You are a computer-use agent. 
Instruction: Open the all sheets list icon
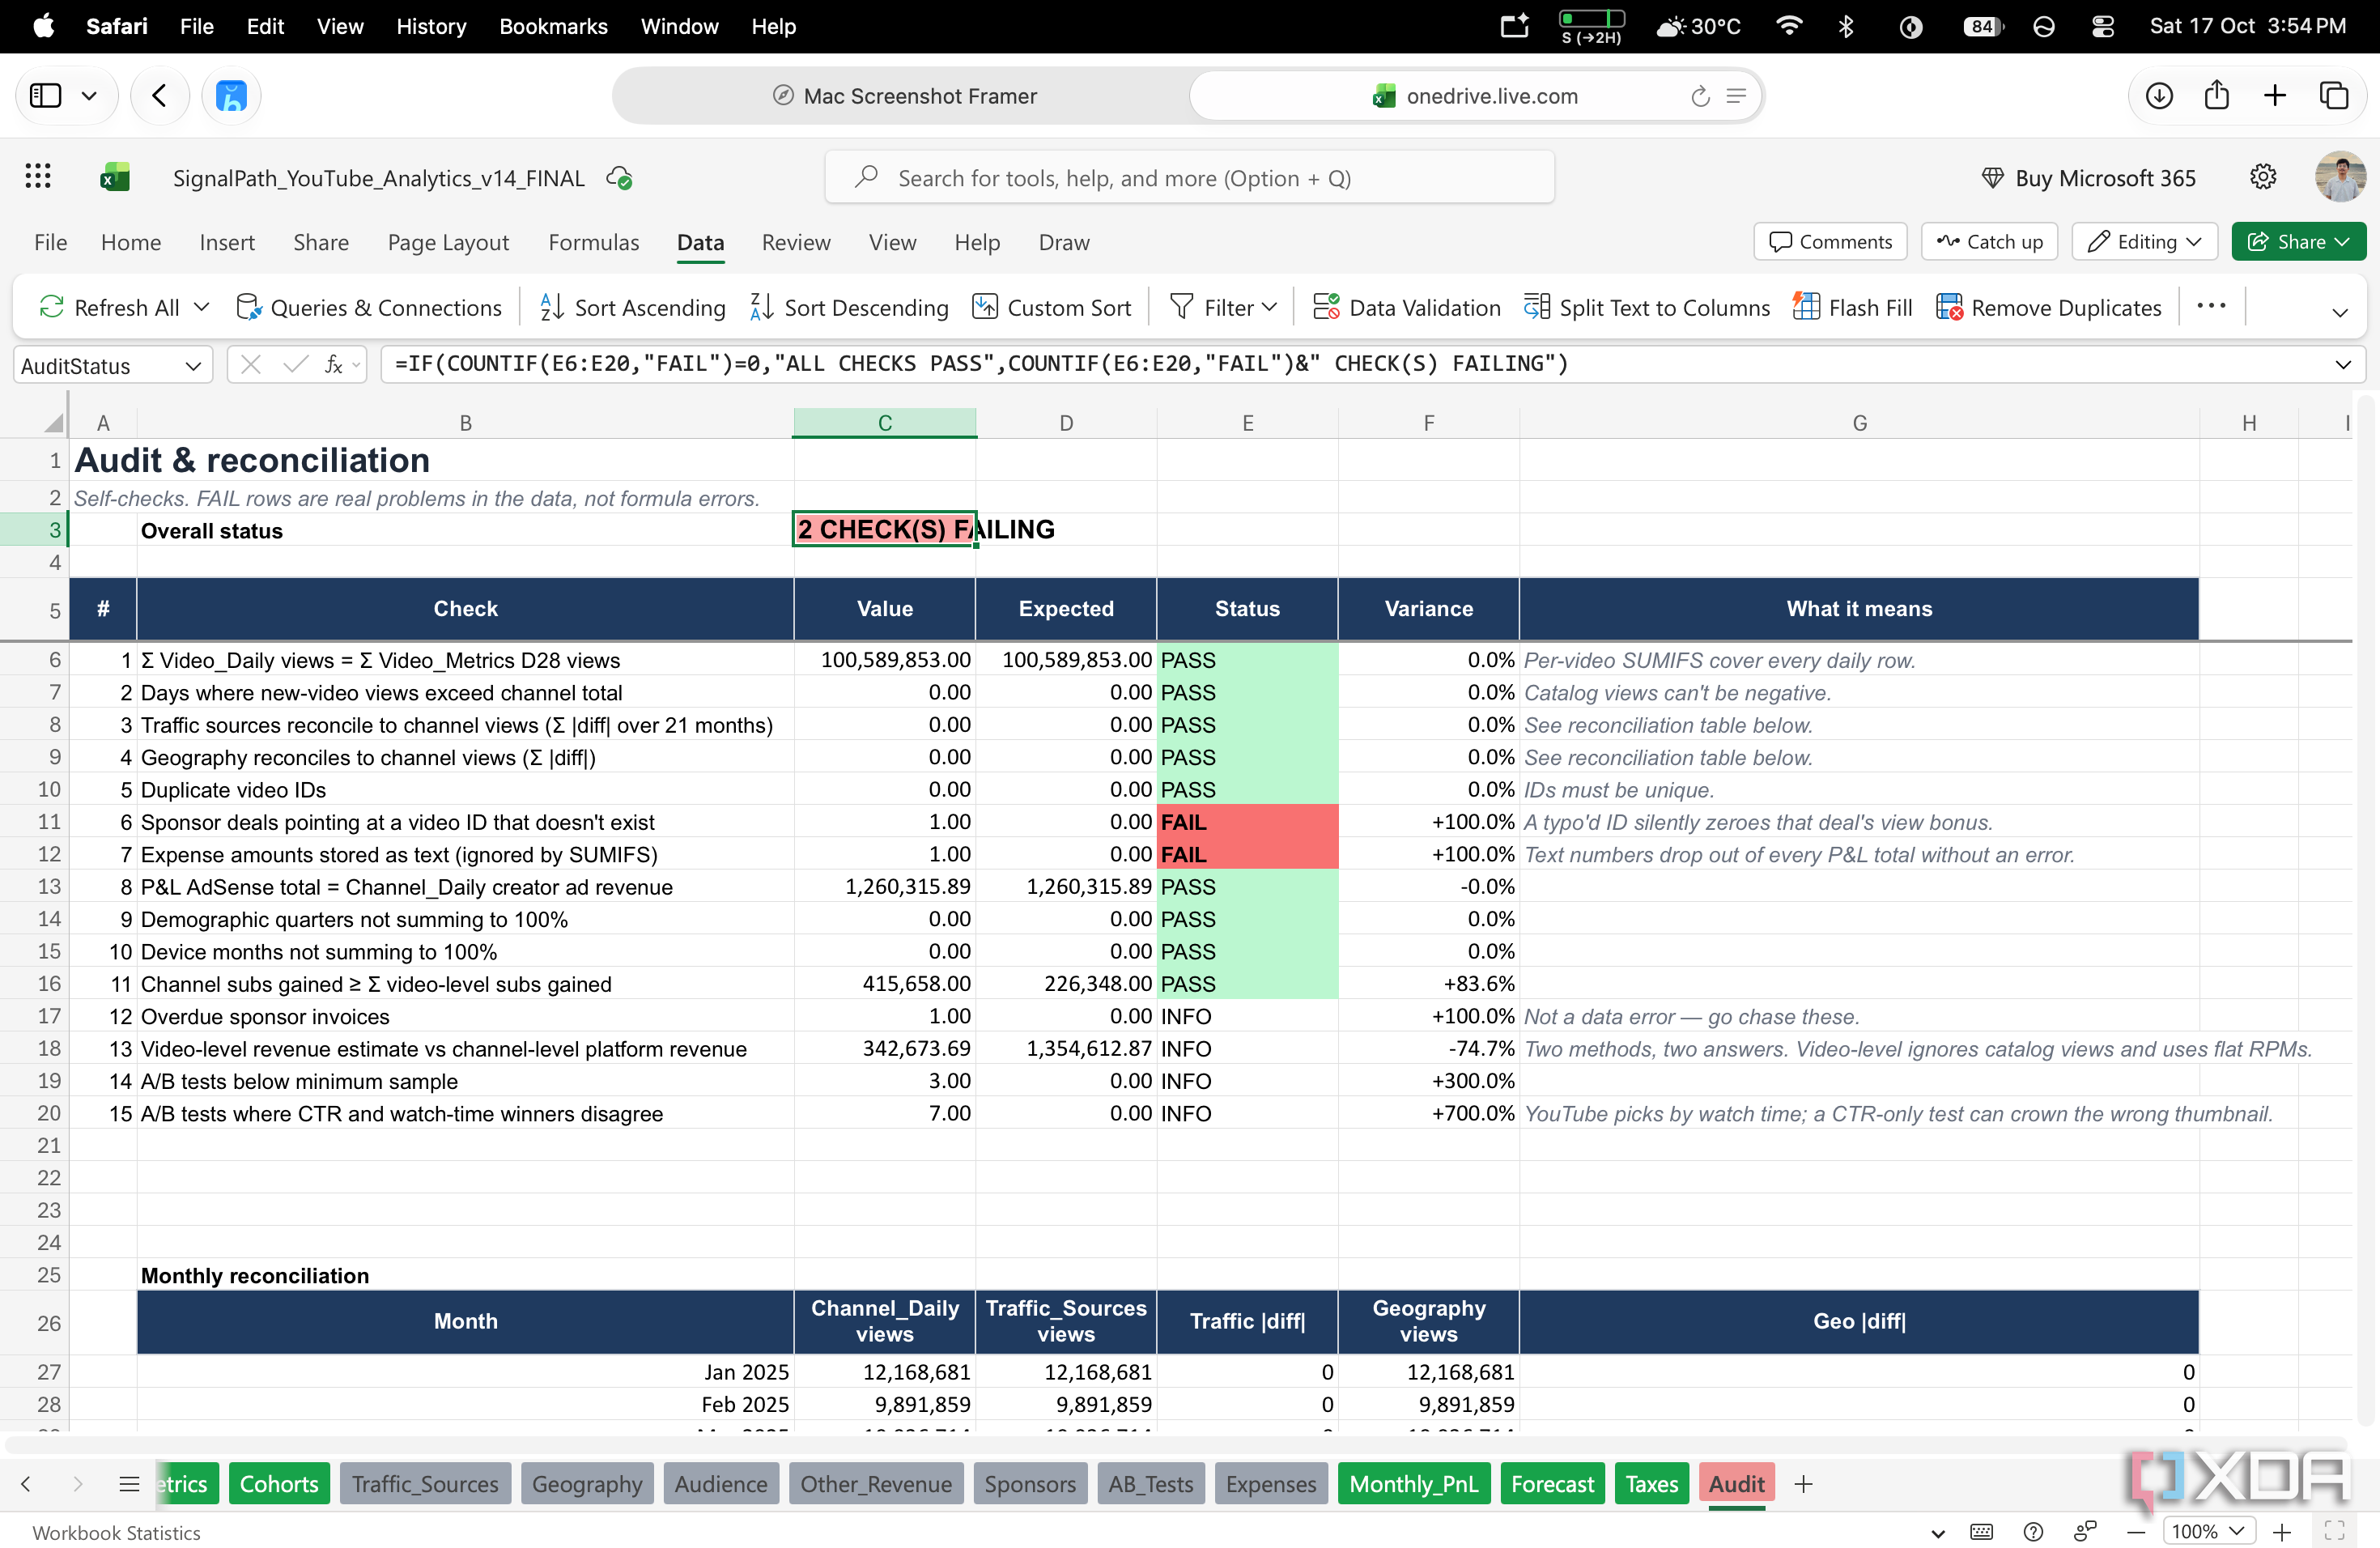pyautogui.click(x=129, y=1484)
